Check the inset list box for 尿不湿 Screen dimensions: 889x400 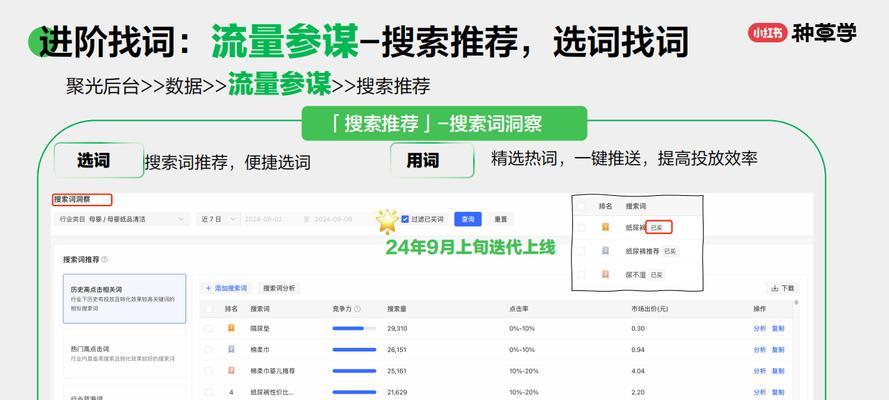point(581,274)
